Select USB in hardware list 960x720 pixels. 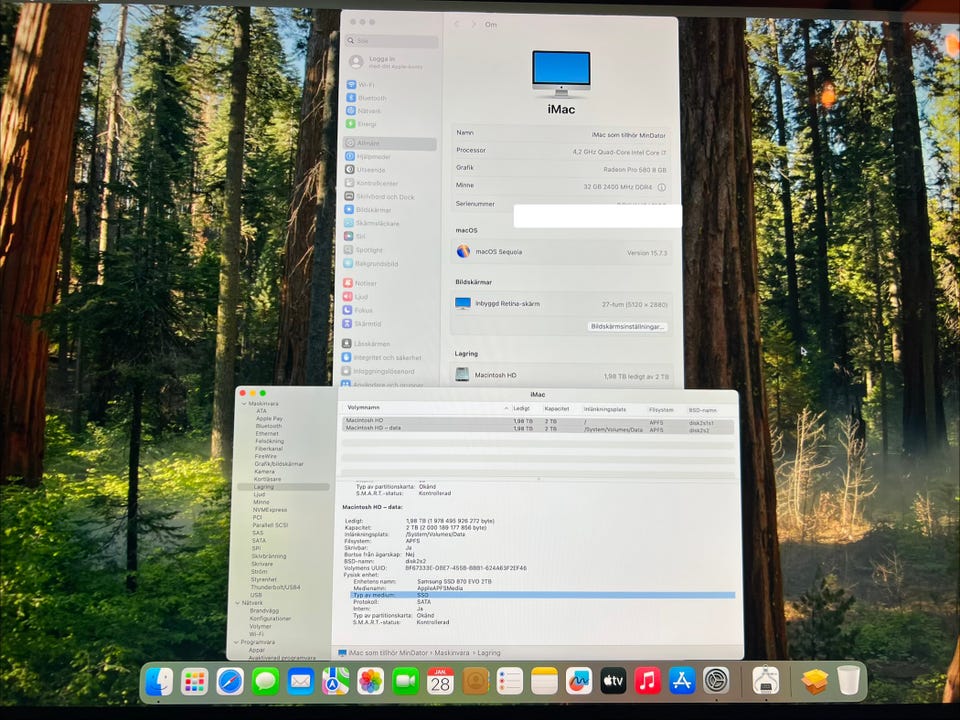coord(256,595)
